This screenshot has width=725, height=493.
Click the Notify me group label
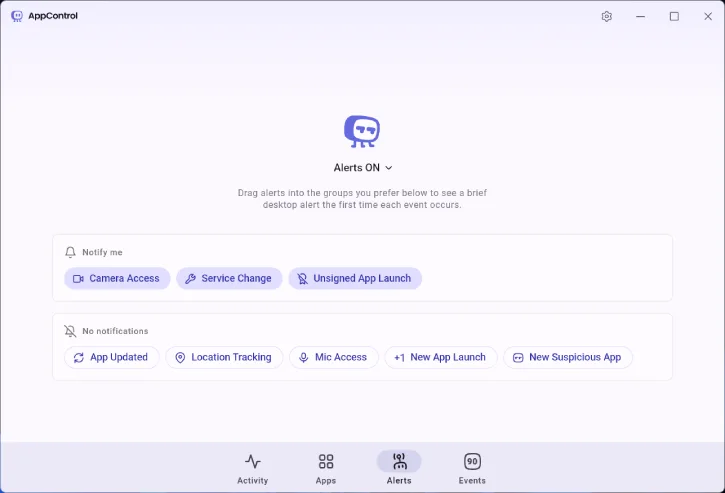(102, 252)
